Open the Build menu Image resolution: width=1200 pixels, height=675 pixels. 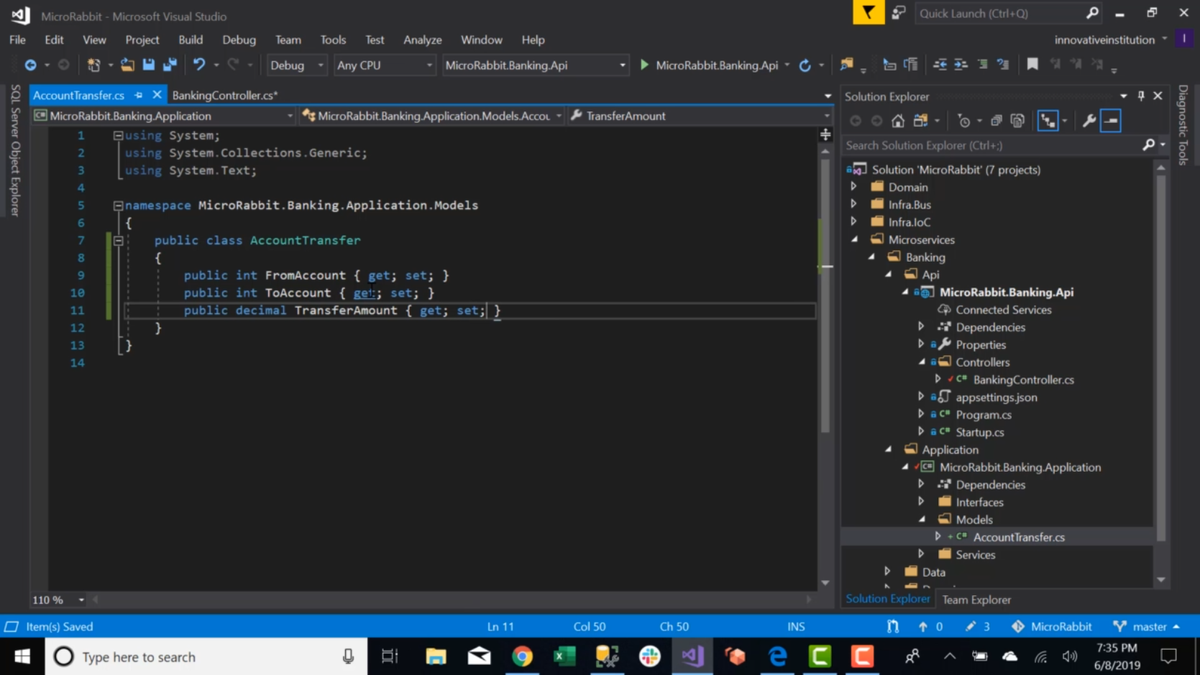[x=191, y=40]
